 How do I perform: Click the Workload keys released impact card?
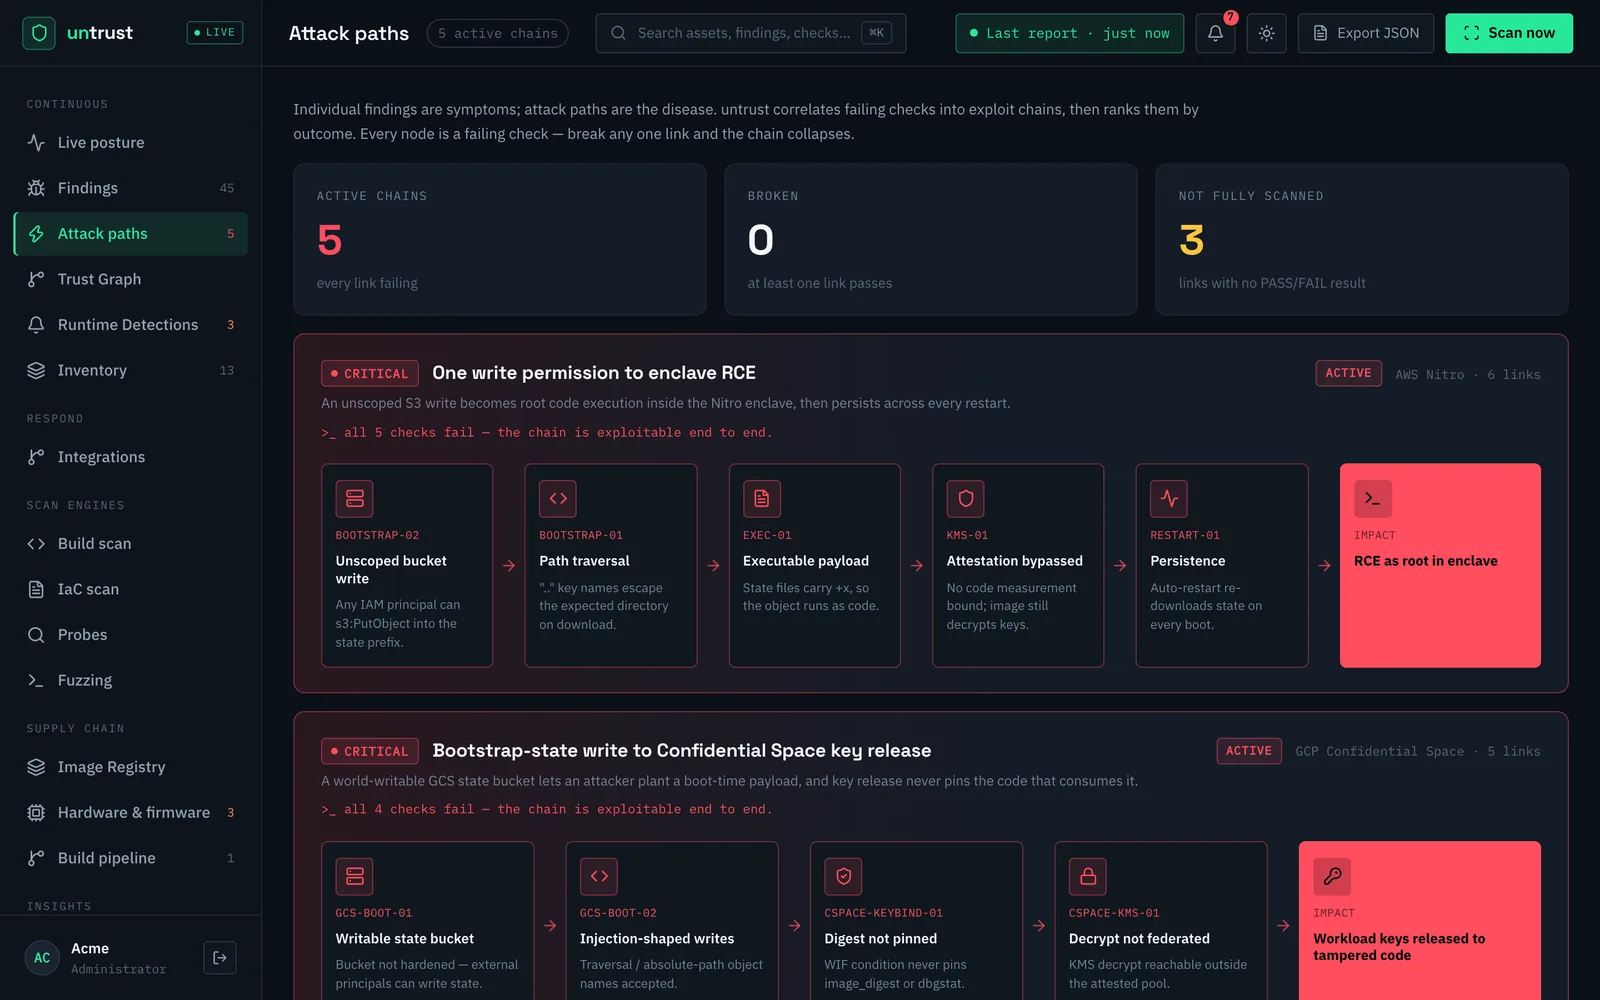pyautogui.click(x=1420, y=921)
